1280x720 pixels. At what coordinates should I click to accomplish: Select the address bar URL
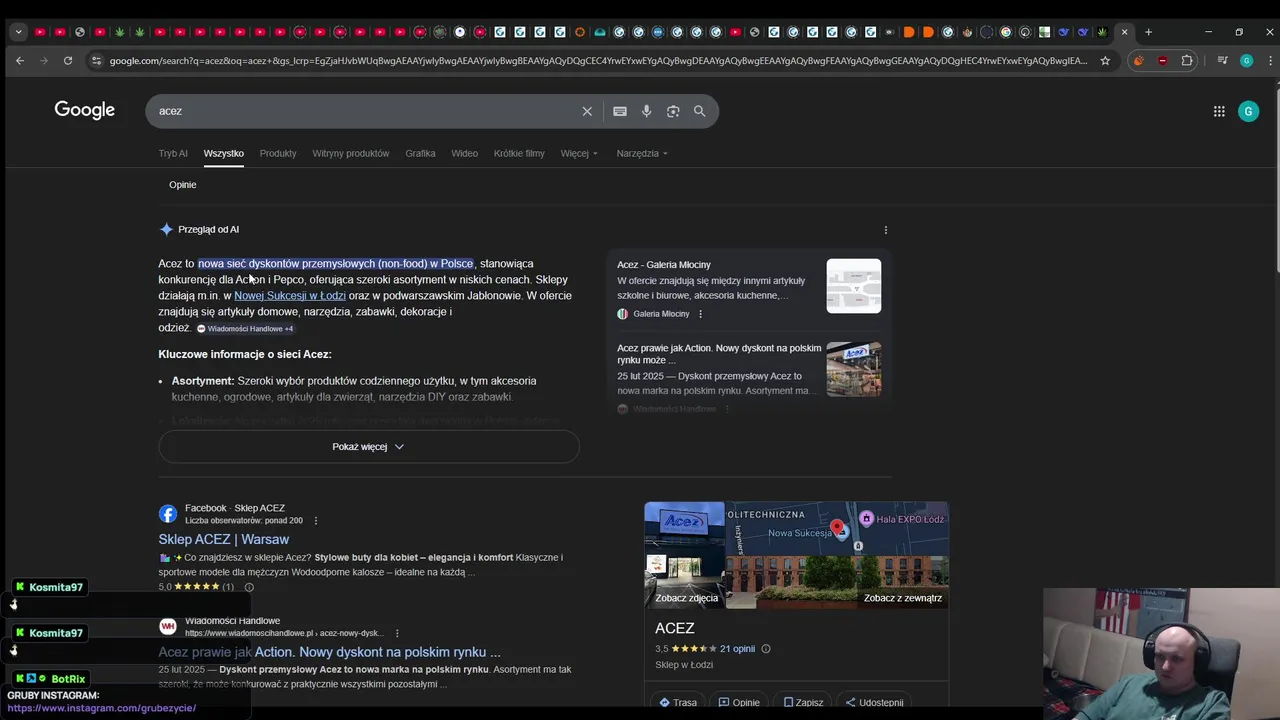(598, 61)
